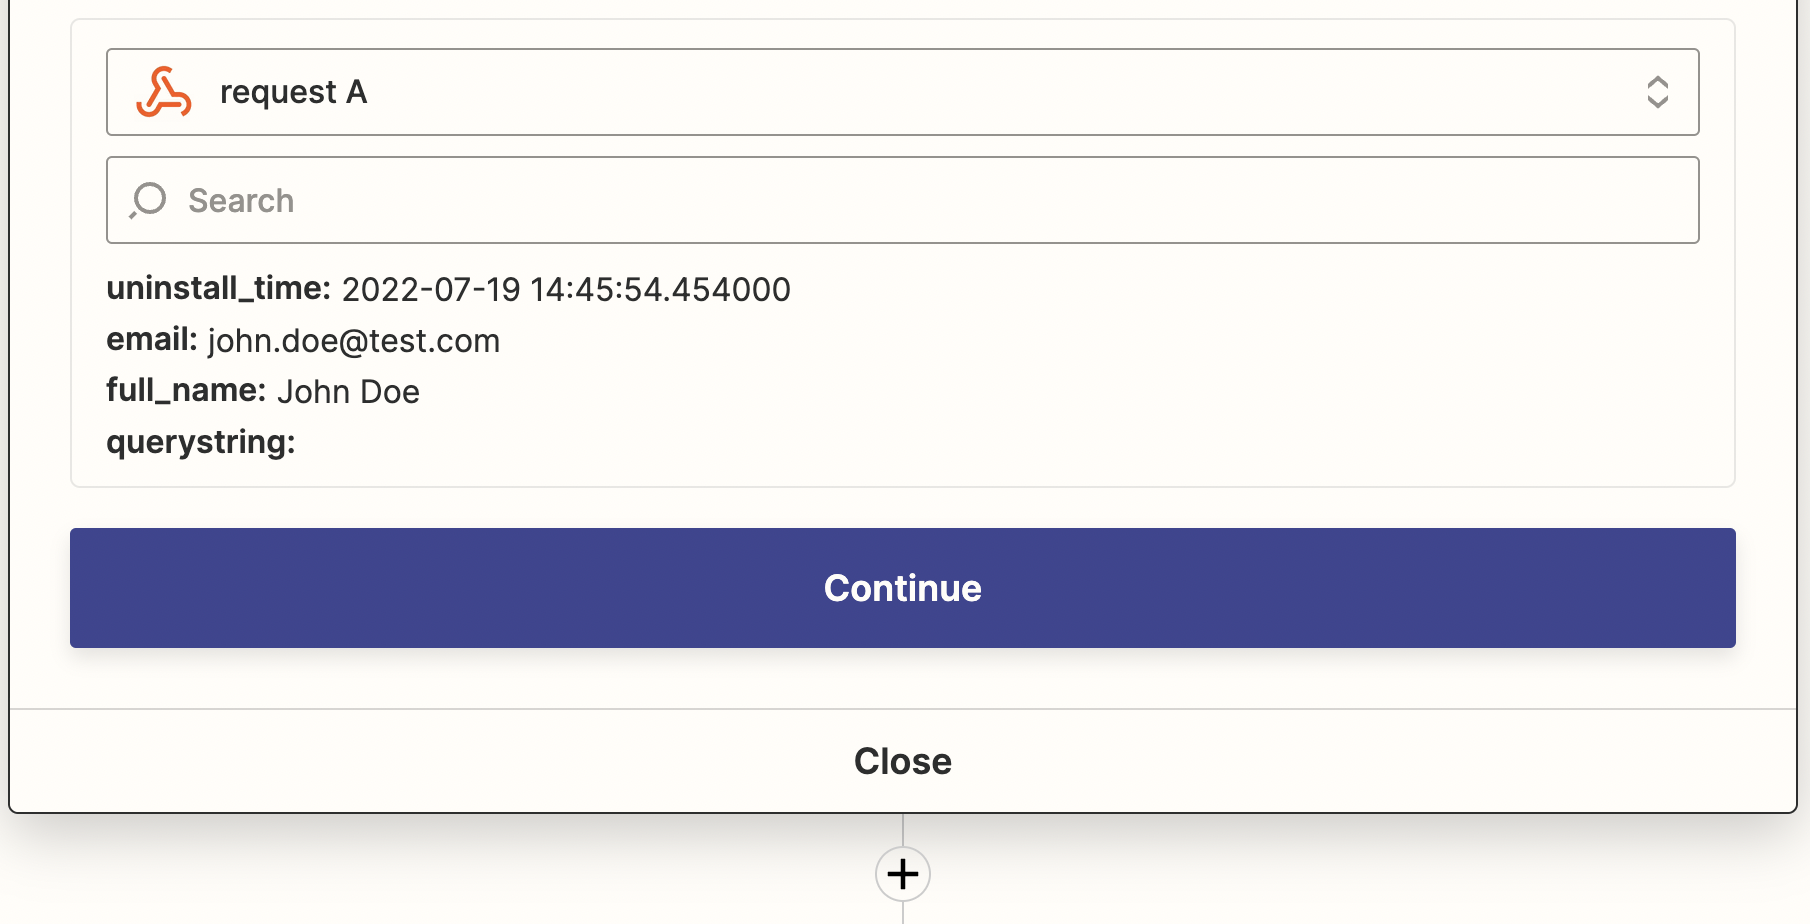Select the email field label
The height and width of the screenshot is (924, 1810).
(x=152, y=340)
